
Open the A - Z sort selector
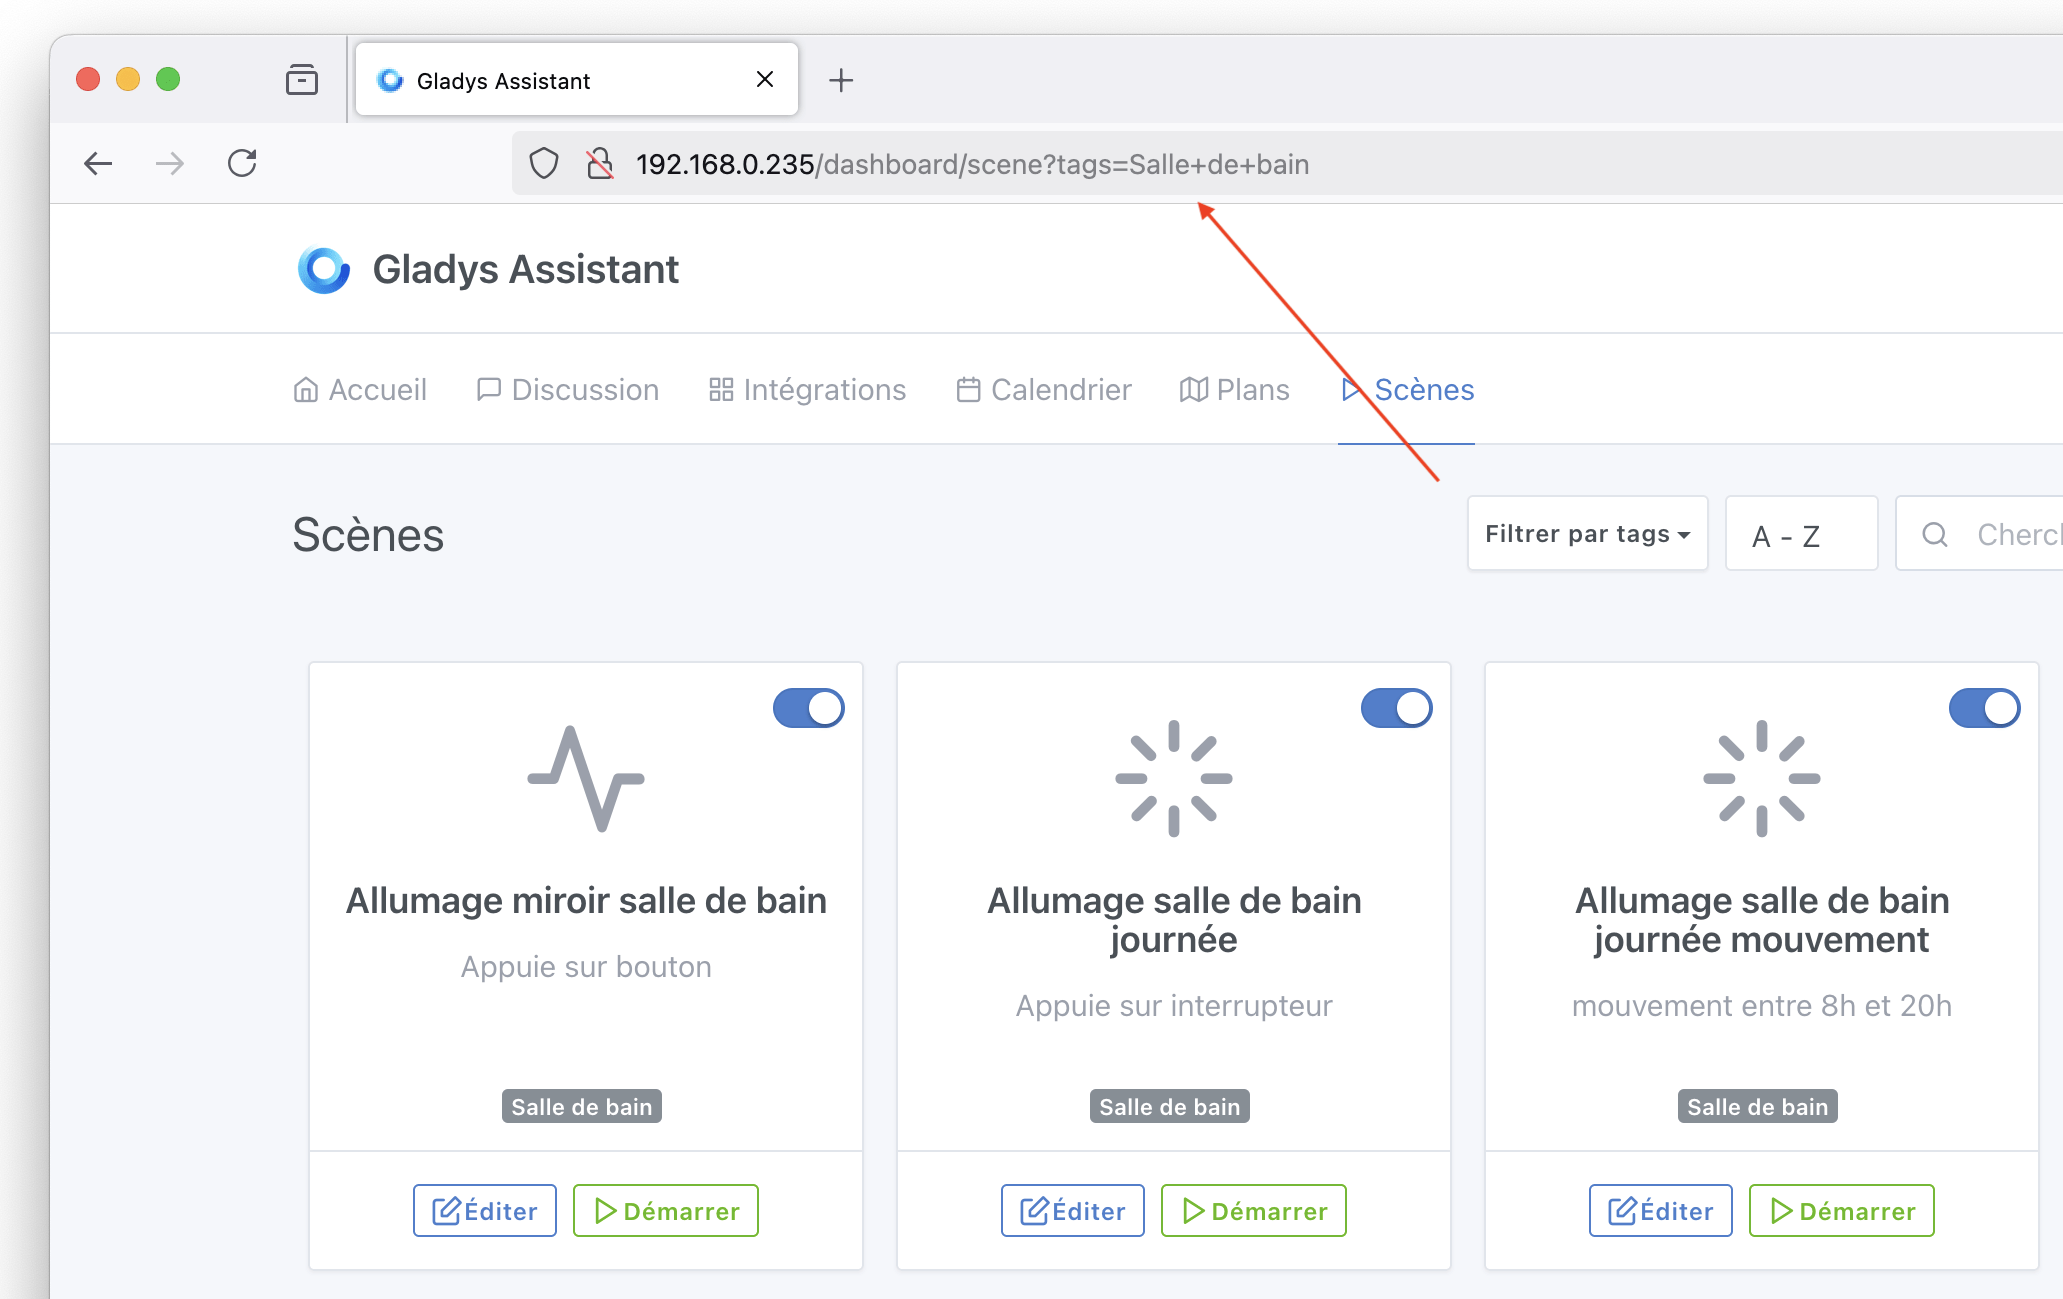click(1801, 535)
